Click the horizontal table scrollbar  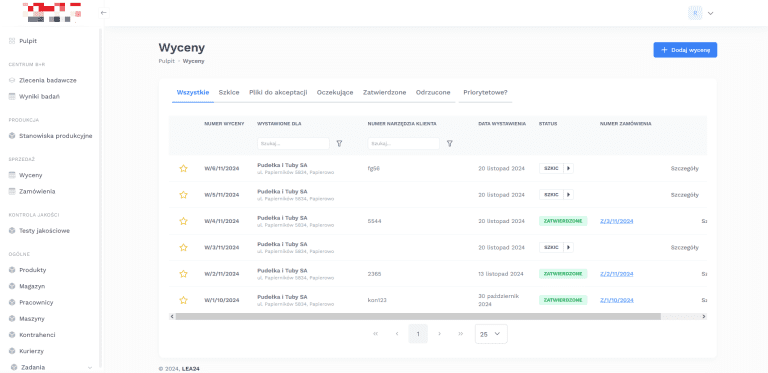pos(418,317)
